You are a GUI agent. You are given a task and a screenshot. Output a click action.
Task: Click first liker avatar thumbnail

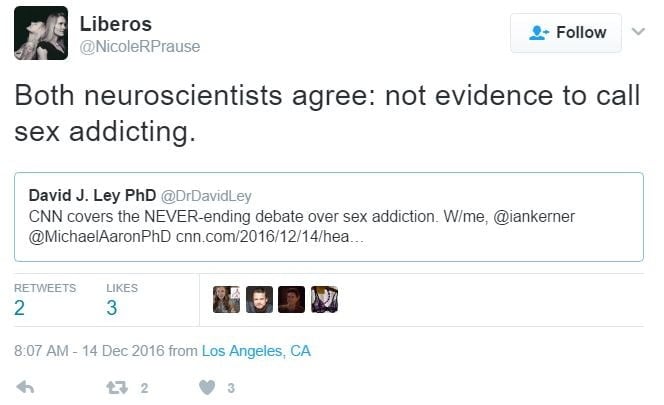click(226, 299)
